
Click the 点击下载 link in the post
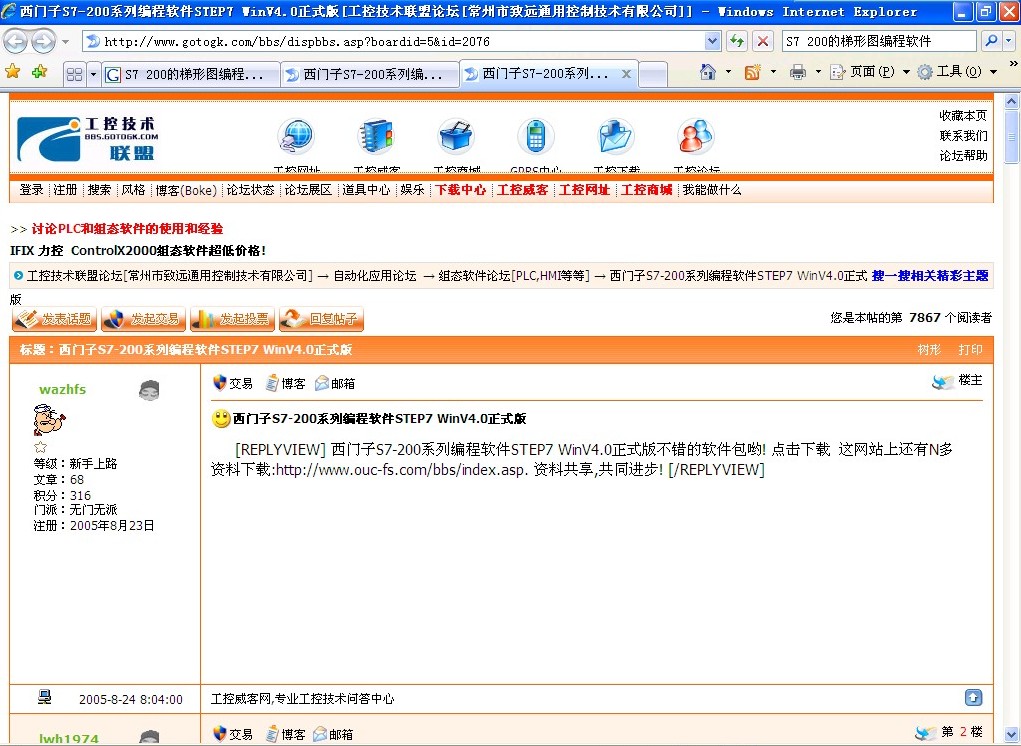[801, 449]
